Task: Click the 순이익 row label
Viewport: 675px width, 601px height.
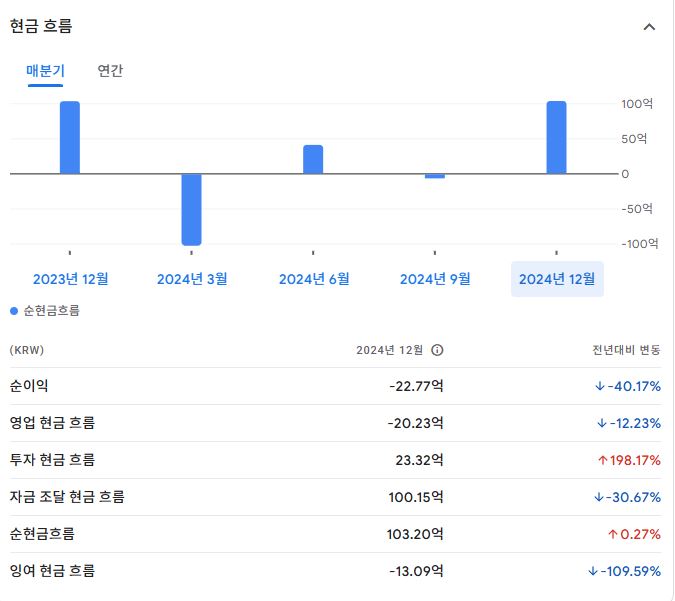Action: [x=29, y=386]
